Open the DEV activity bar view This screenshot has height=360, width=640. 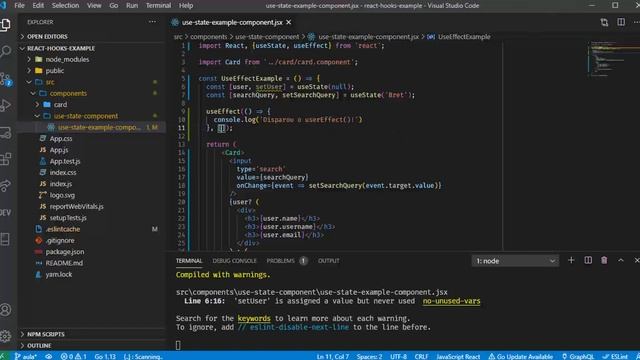[x=6, y=213]
